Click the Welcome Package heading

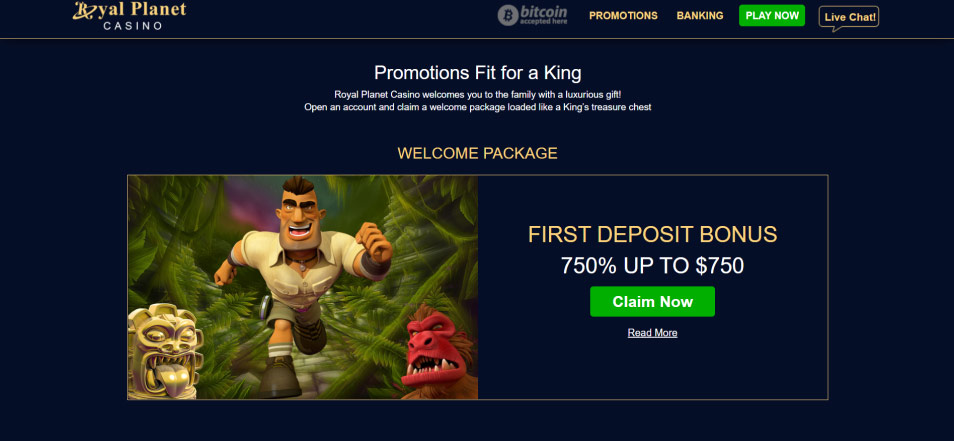[478, 153]
